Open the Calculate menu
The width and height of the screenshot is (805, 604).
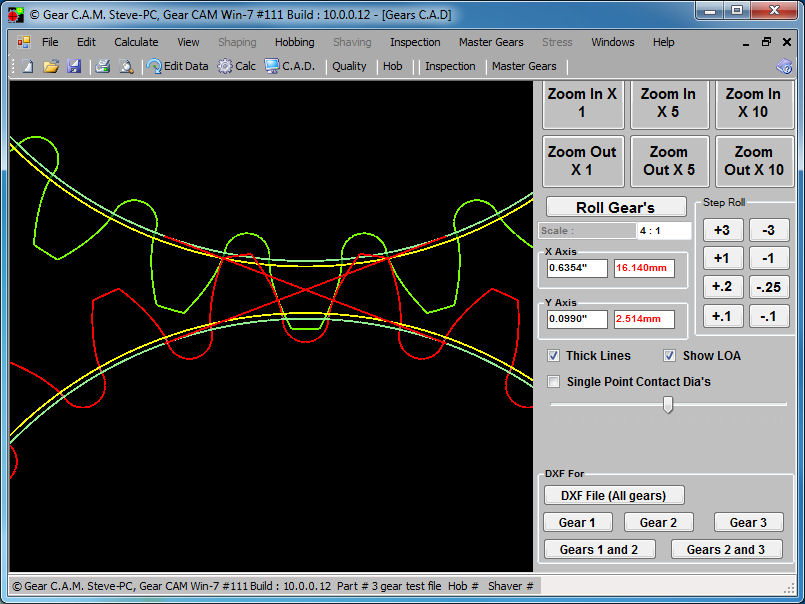tap(136, 42)
